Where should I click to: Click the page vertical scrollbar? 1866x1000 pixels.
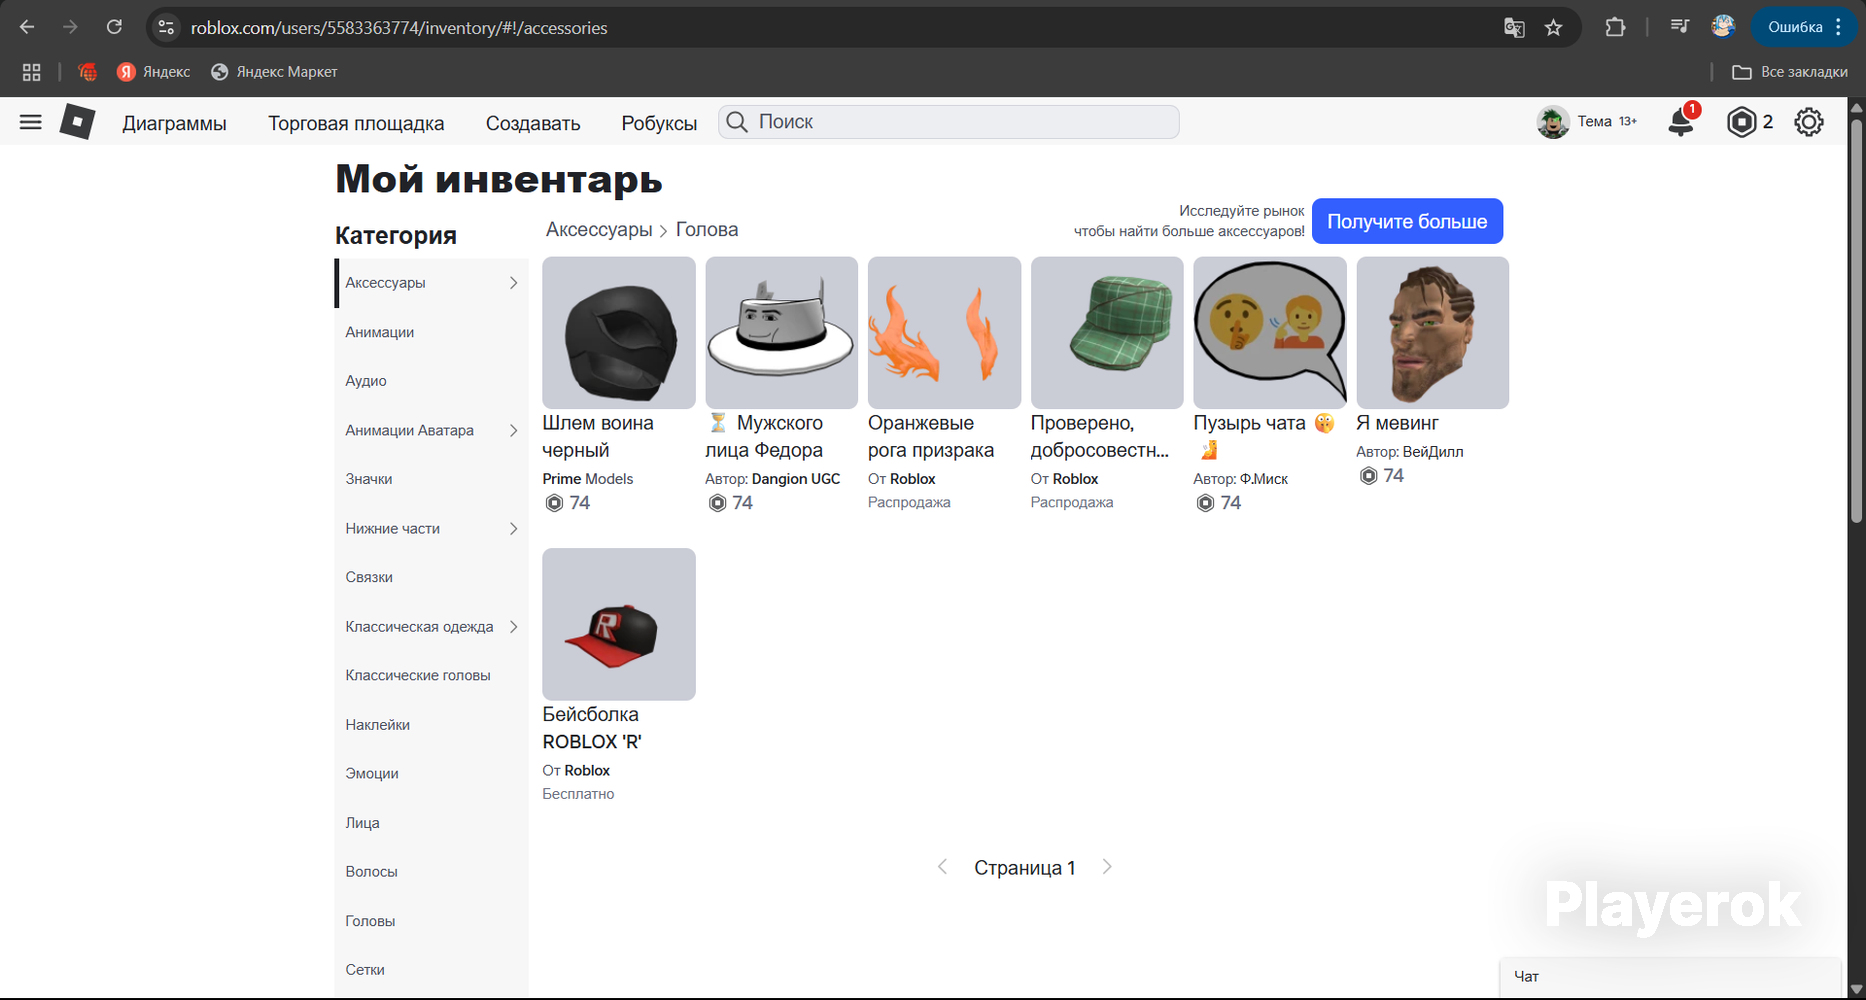click(1856, 320)
